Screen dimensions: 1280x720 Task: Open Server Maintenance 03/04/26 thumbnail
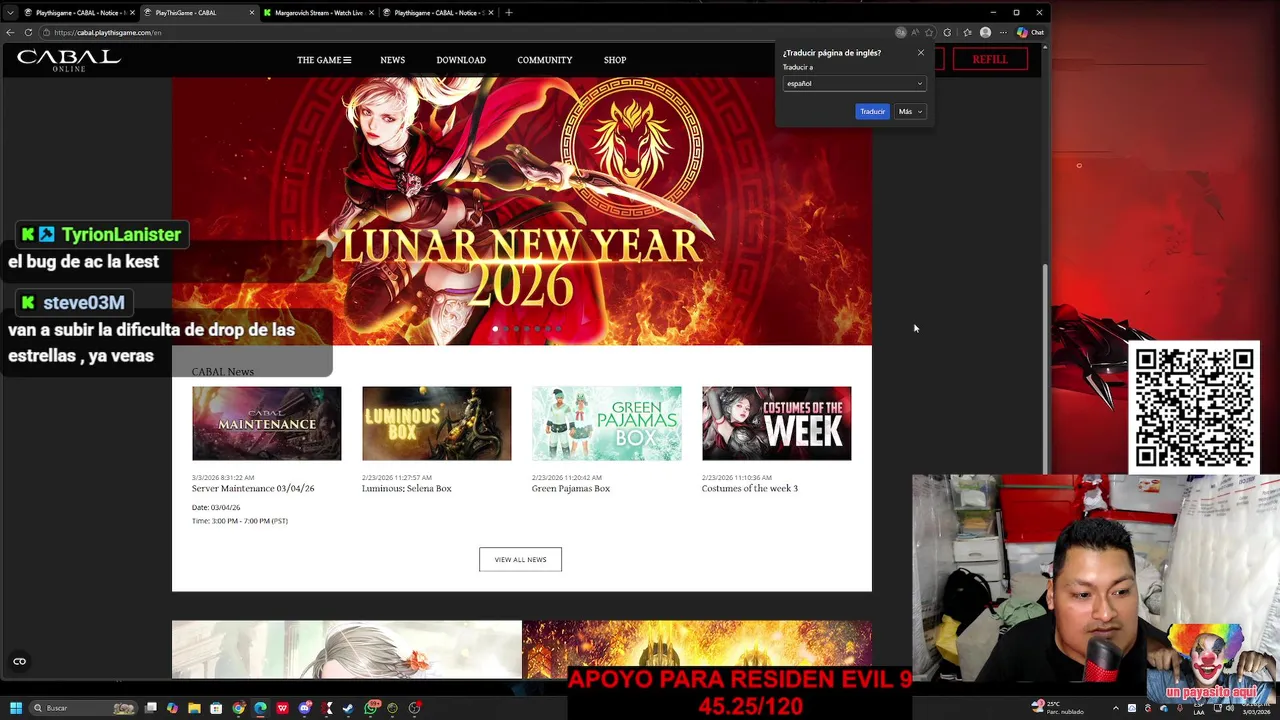tap(266, 424)
